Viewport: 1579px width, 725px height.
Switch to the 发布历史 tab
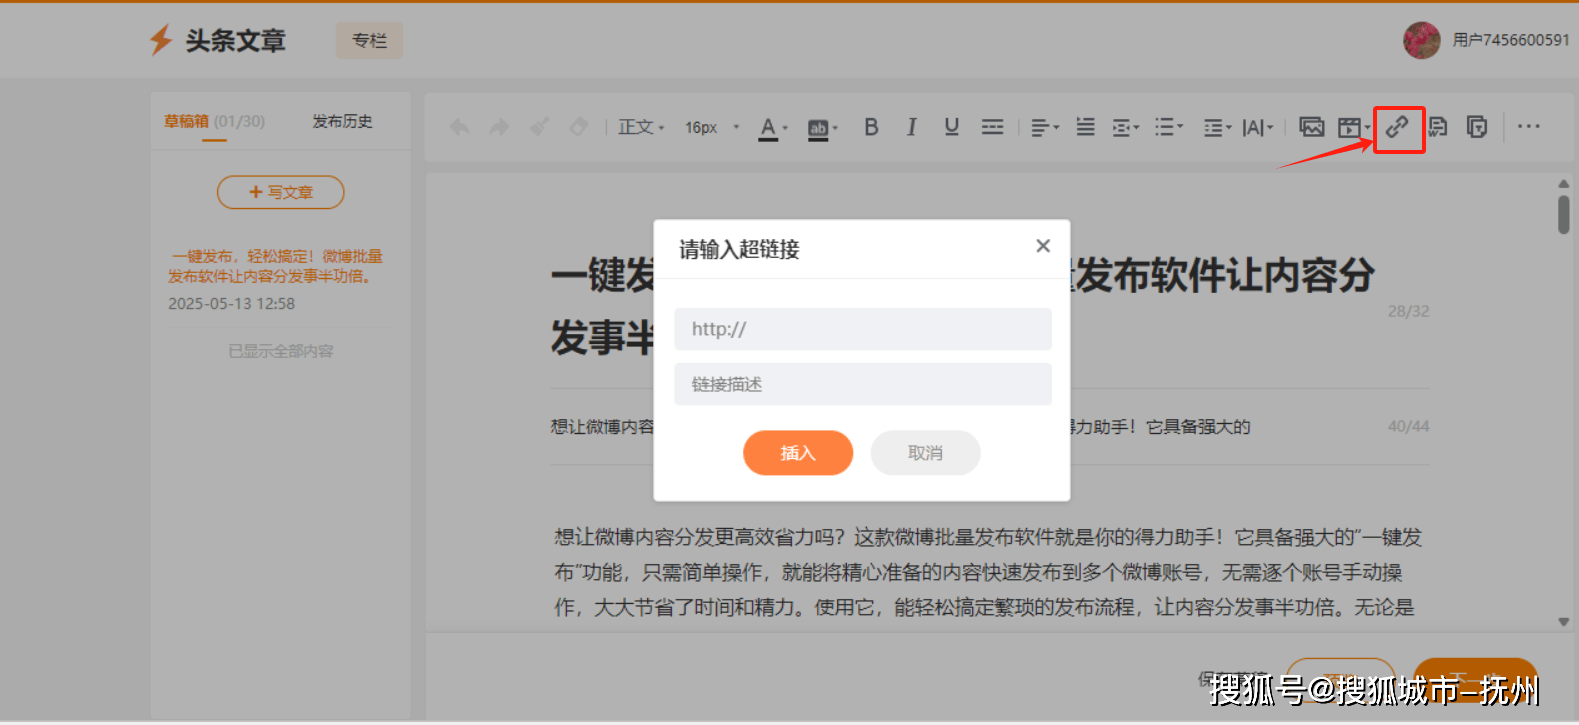tap(342, 122)
